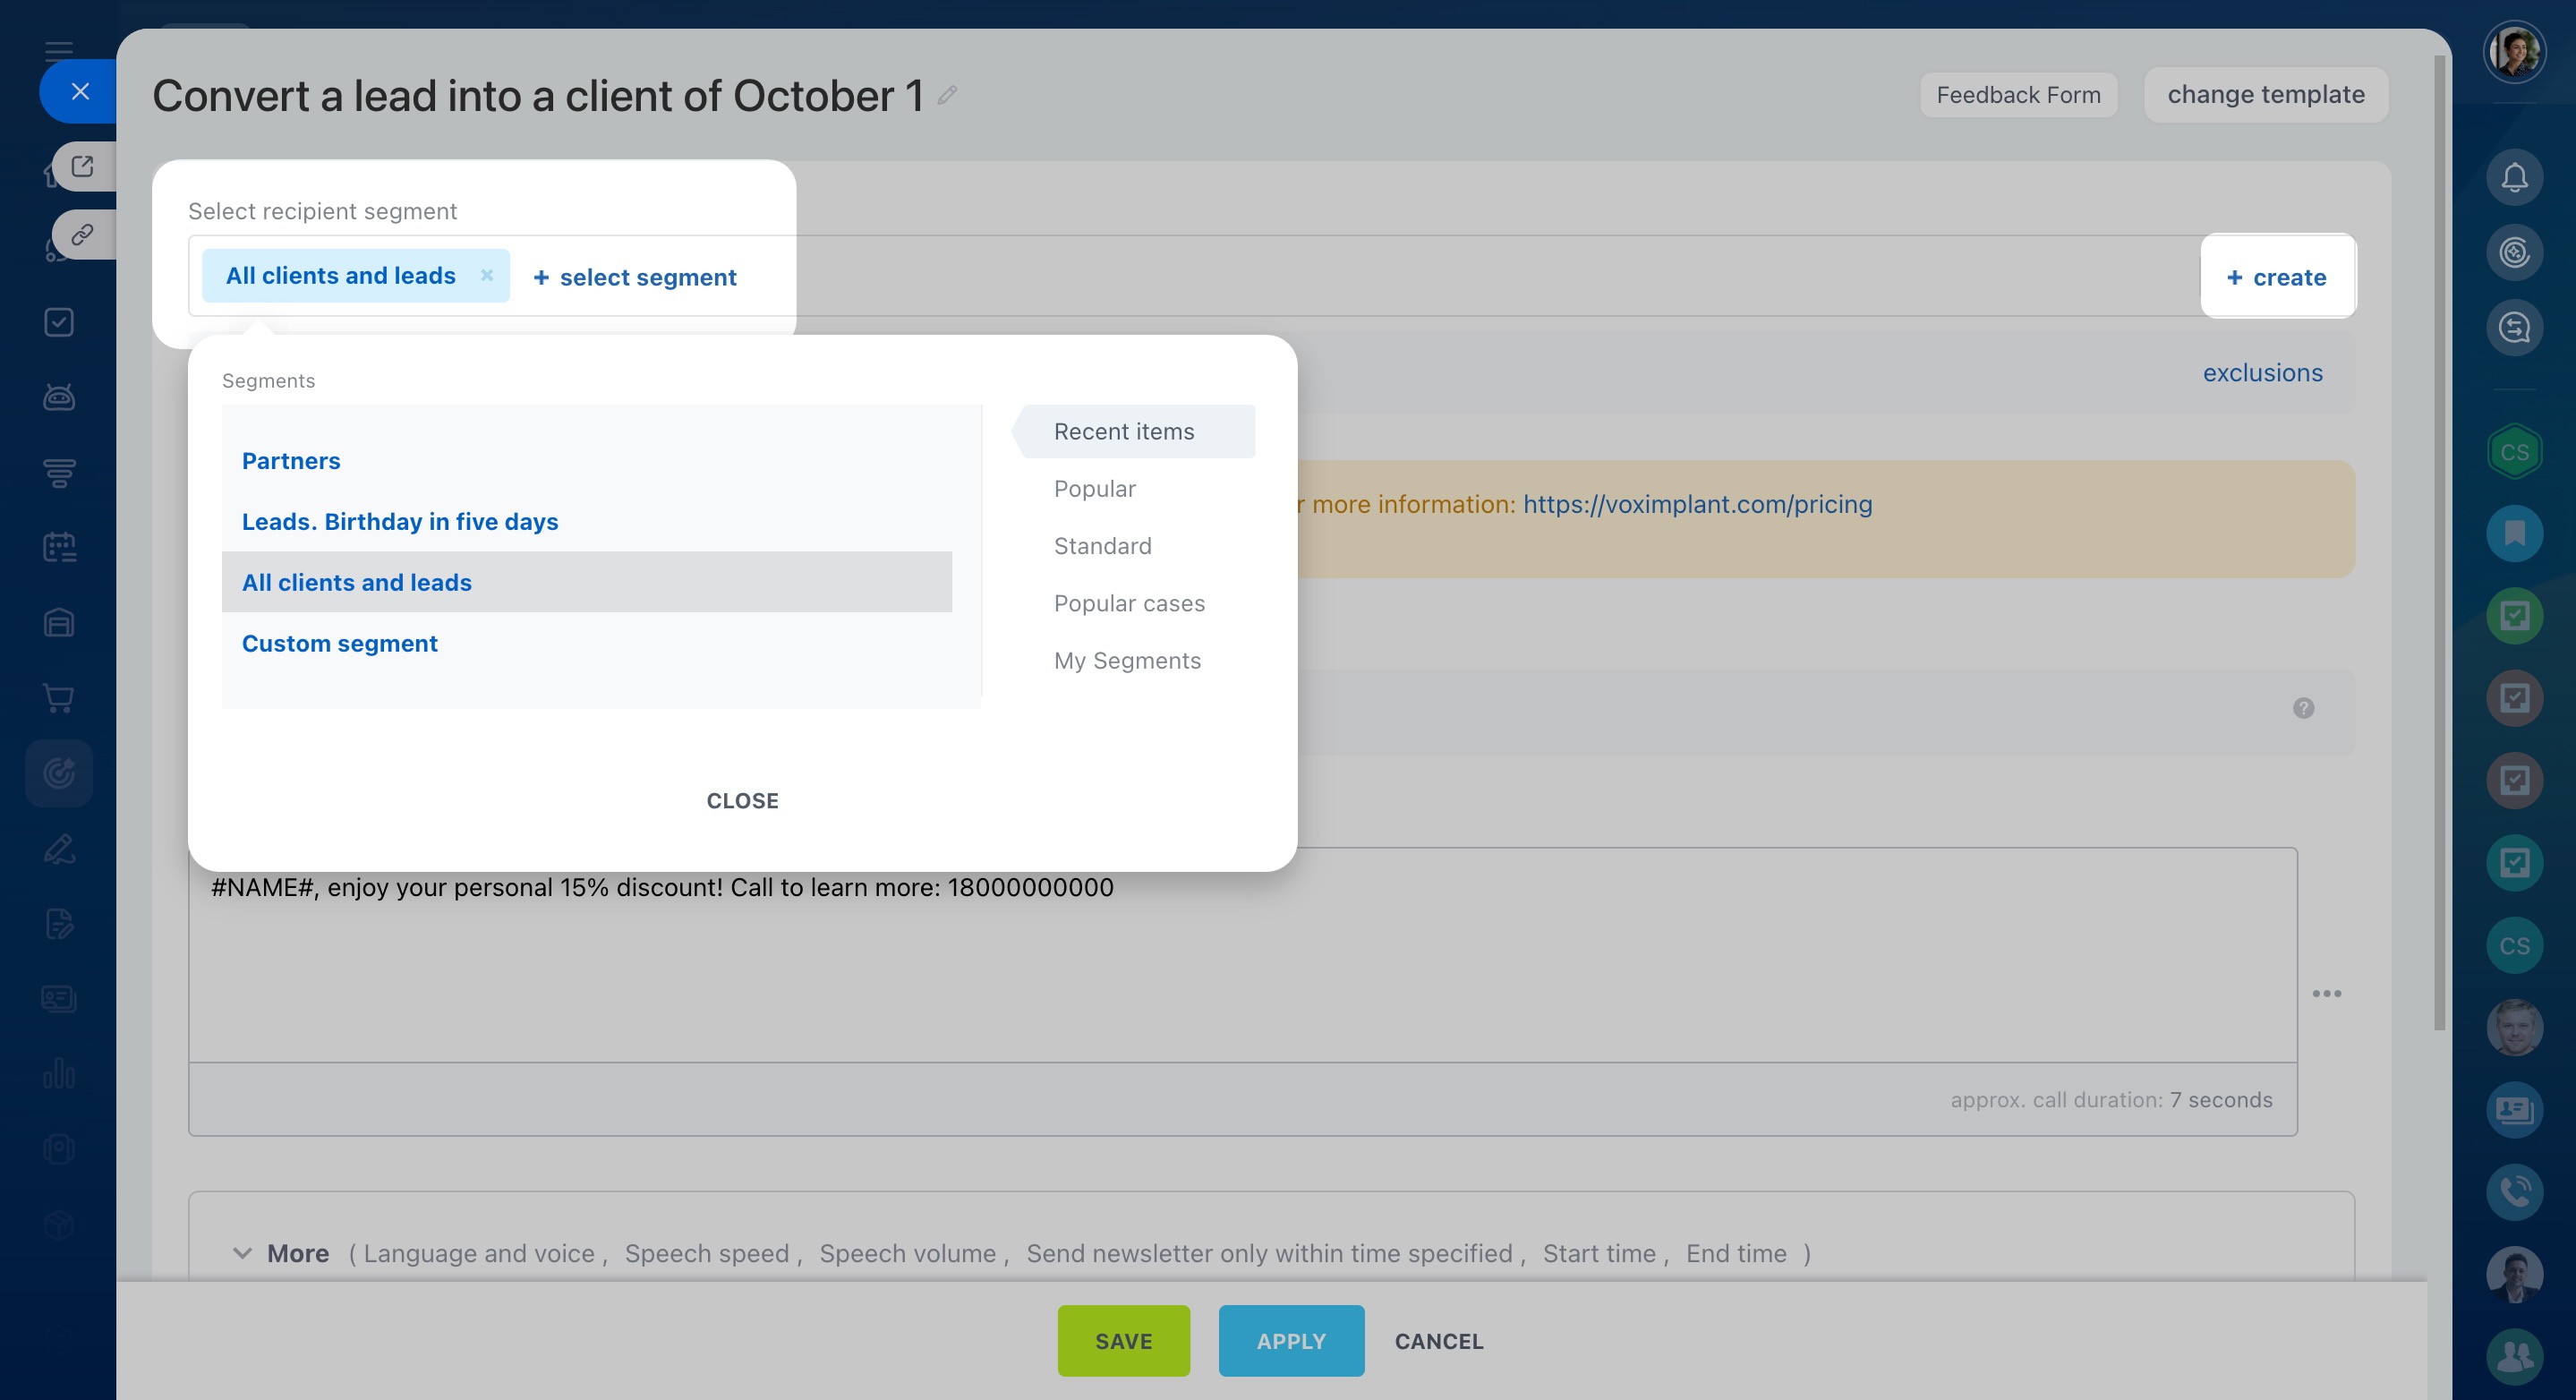Click the copy link icon on left

(82, 235)
